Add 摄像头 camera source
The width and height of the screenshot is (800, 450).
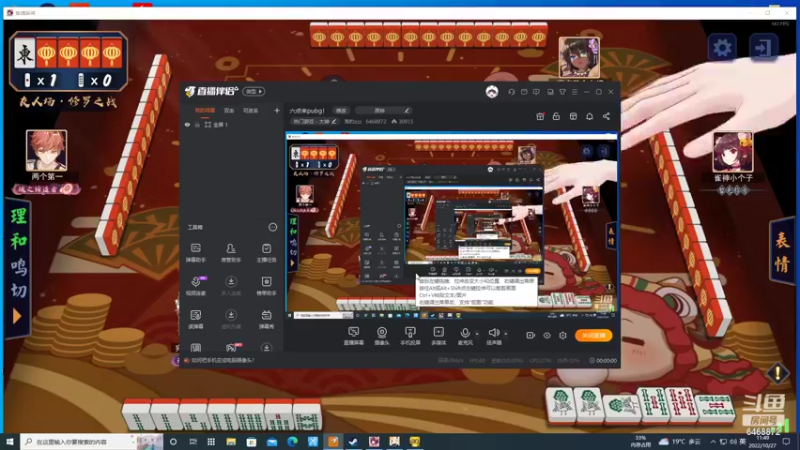382,336
